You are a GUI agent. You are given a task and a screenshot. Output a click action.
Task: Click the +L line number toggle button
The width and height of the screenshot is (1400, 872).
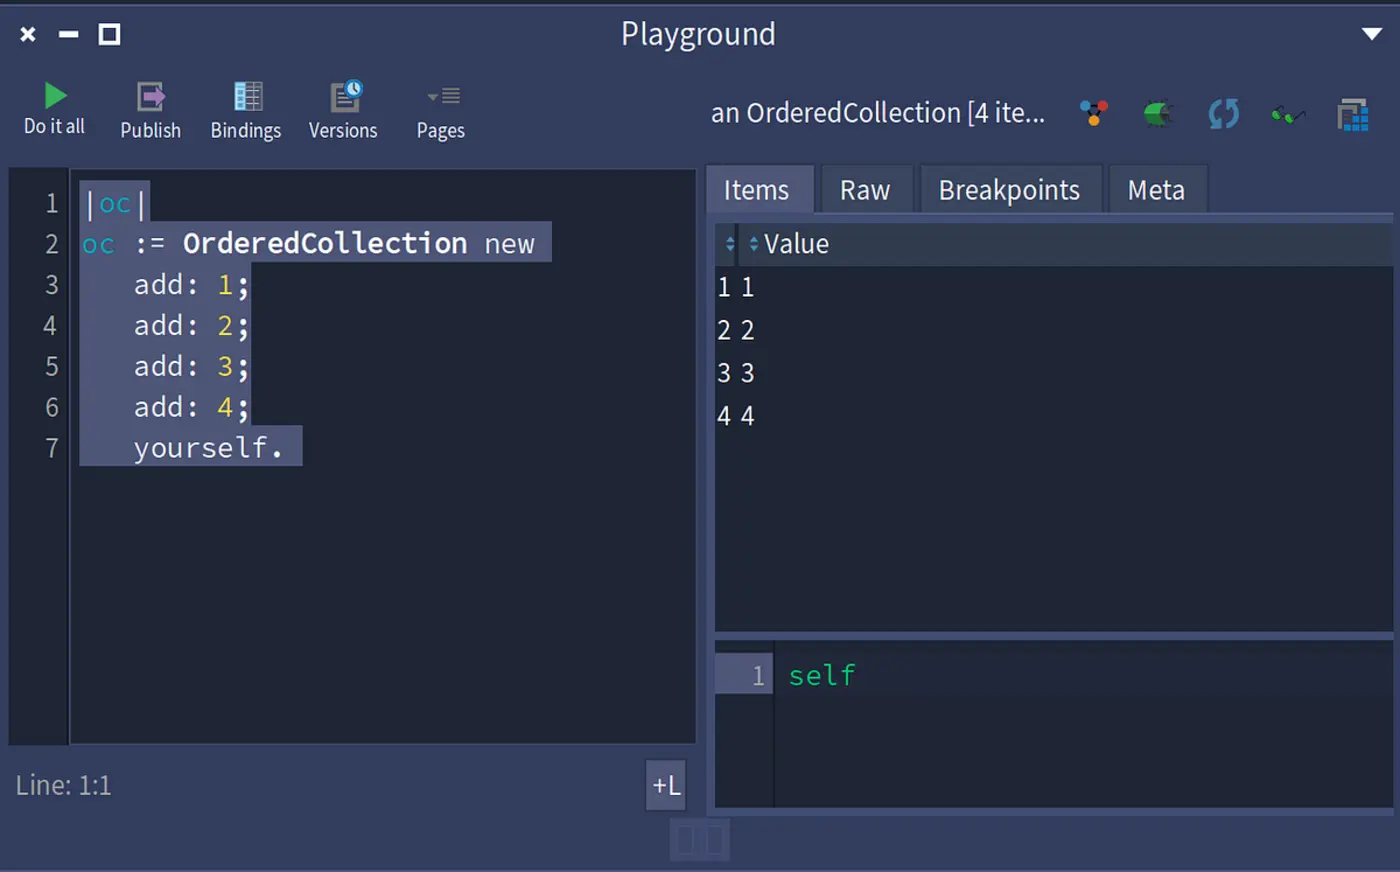click(666, 785)
